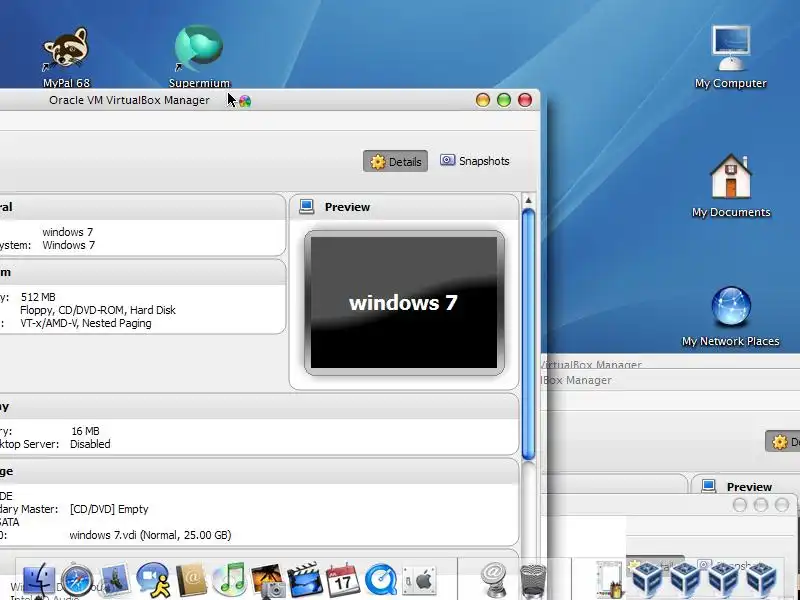The image size is (800, 600).
Task: Click the name value 'windows 7'
Action: coord(67,232)
